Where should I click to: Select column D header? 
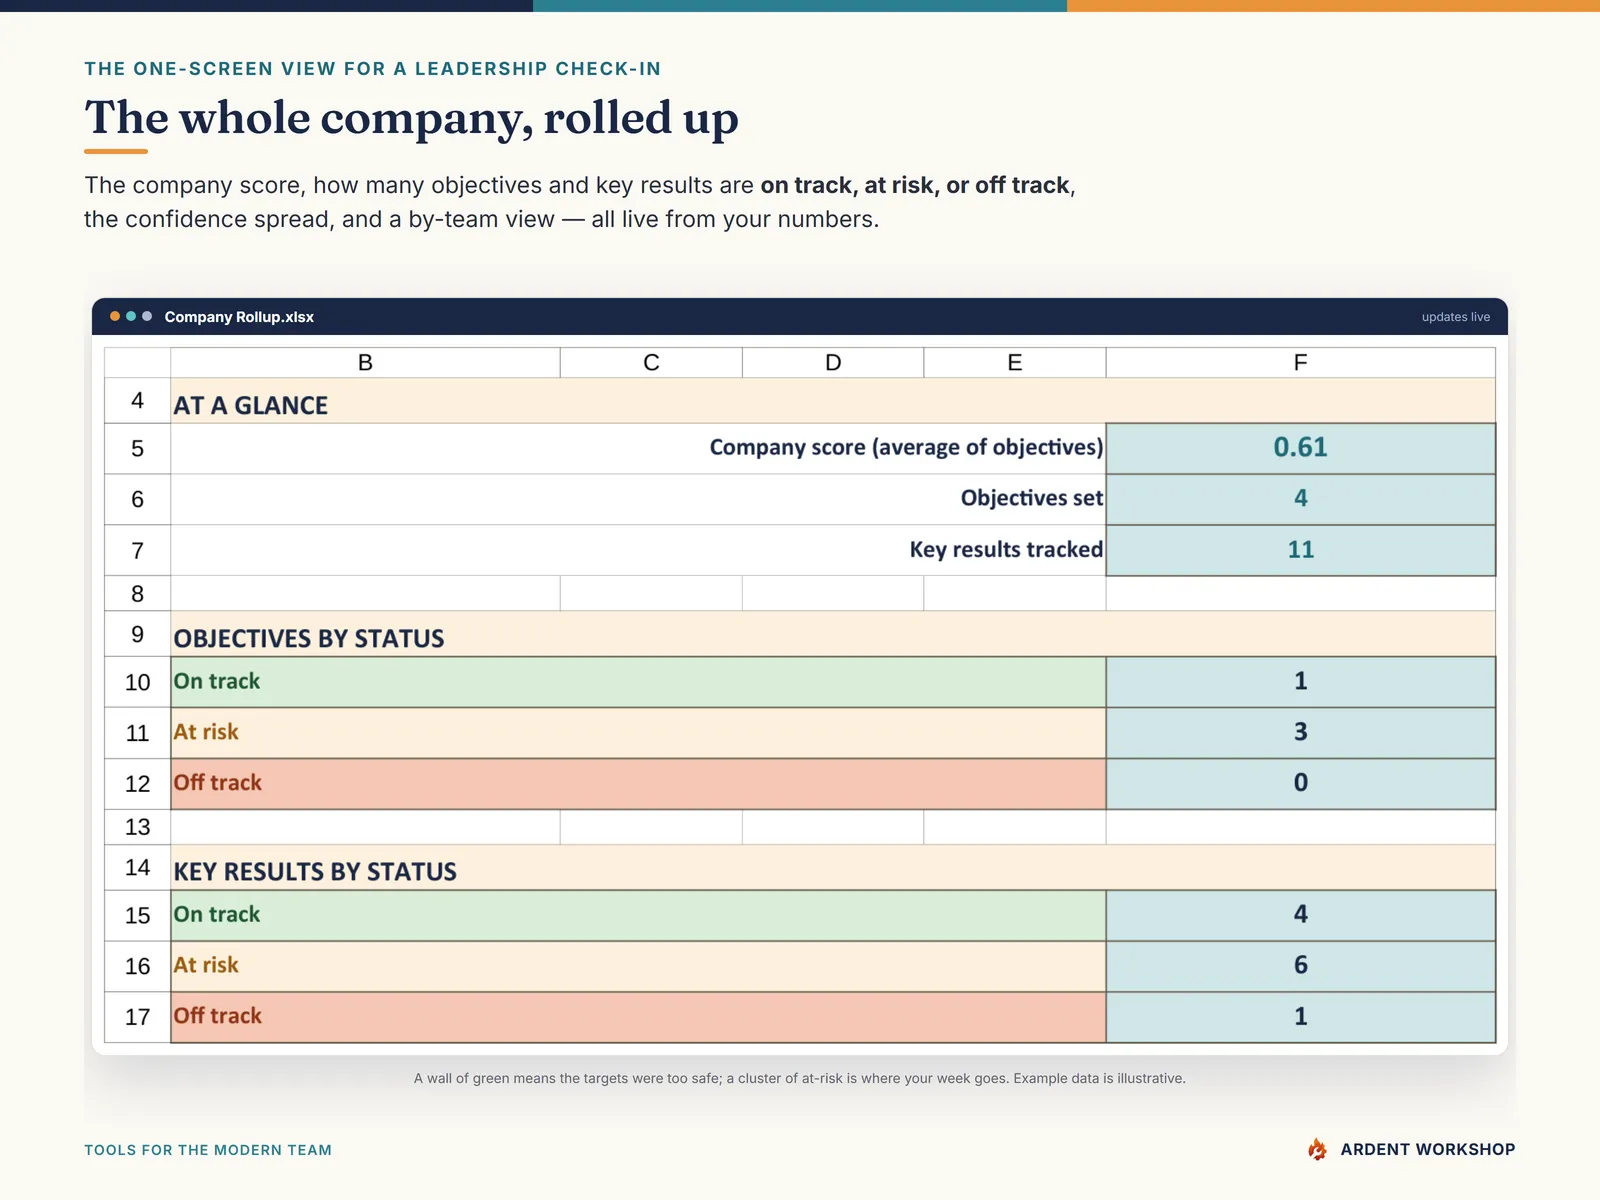pos(833,362)
